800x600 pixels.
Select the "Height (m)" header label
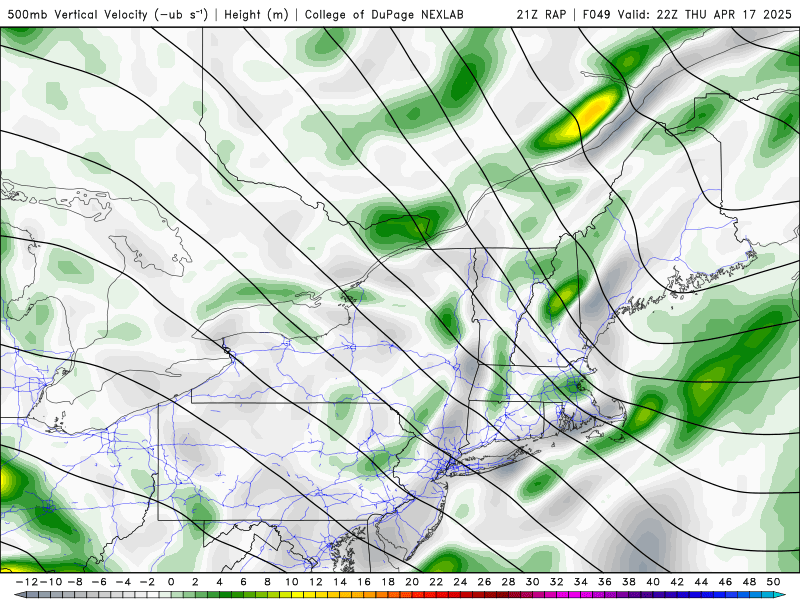256,15
